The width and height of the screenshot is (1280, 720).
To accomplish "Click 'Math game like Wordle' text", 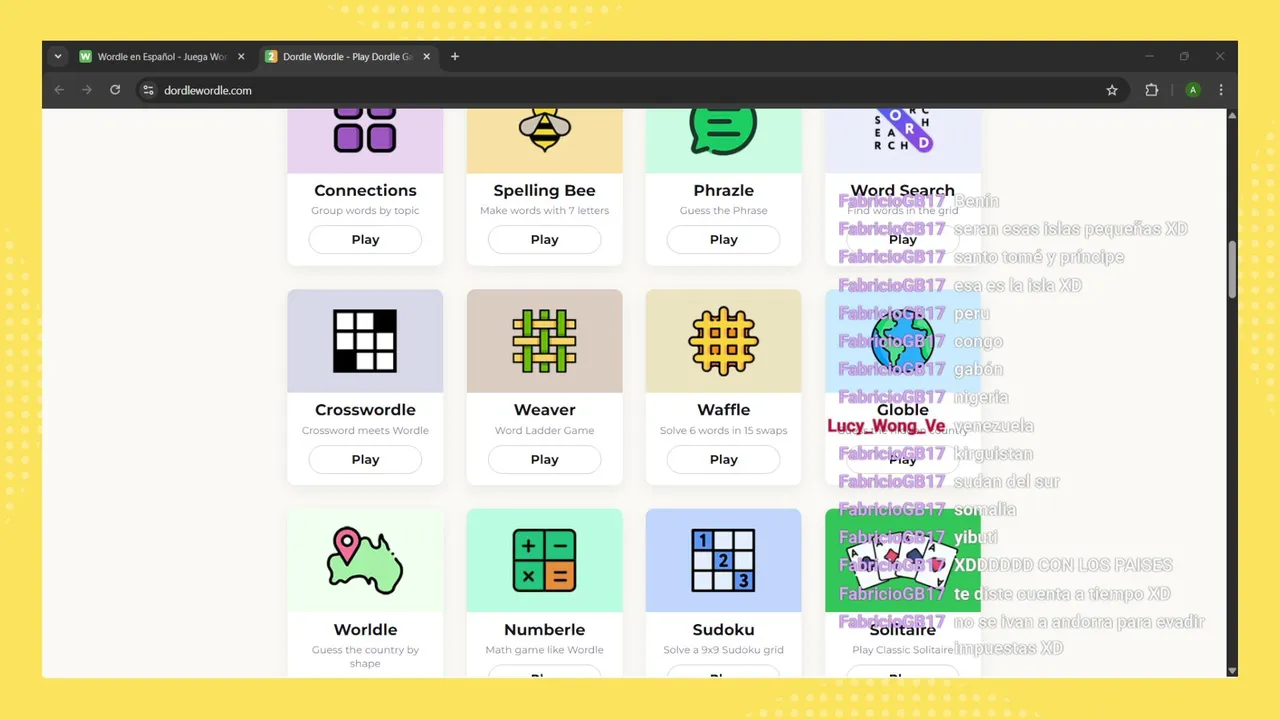I will [545, 650].
